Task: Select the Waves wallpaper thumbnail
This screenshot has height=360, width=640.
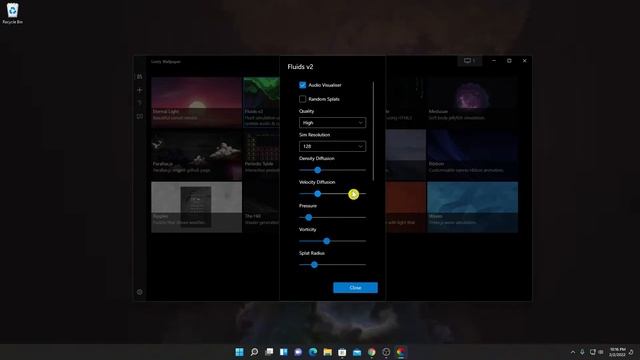Action: (473, 207)
